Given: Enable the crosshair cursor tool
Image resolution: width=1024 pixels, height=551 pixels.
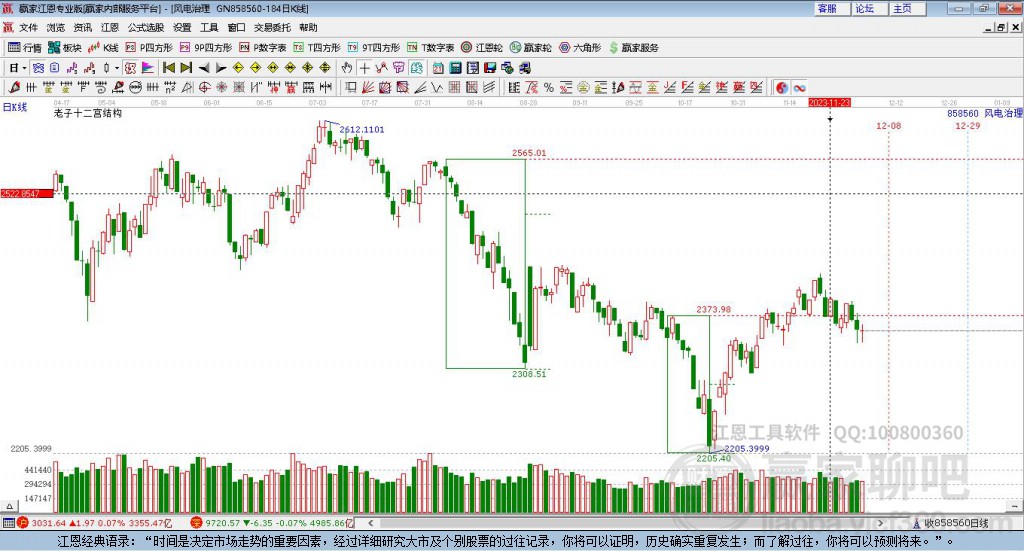Looking at the screenshot, I should pyautogui.click(x=364, y=68).
